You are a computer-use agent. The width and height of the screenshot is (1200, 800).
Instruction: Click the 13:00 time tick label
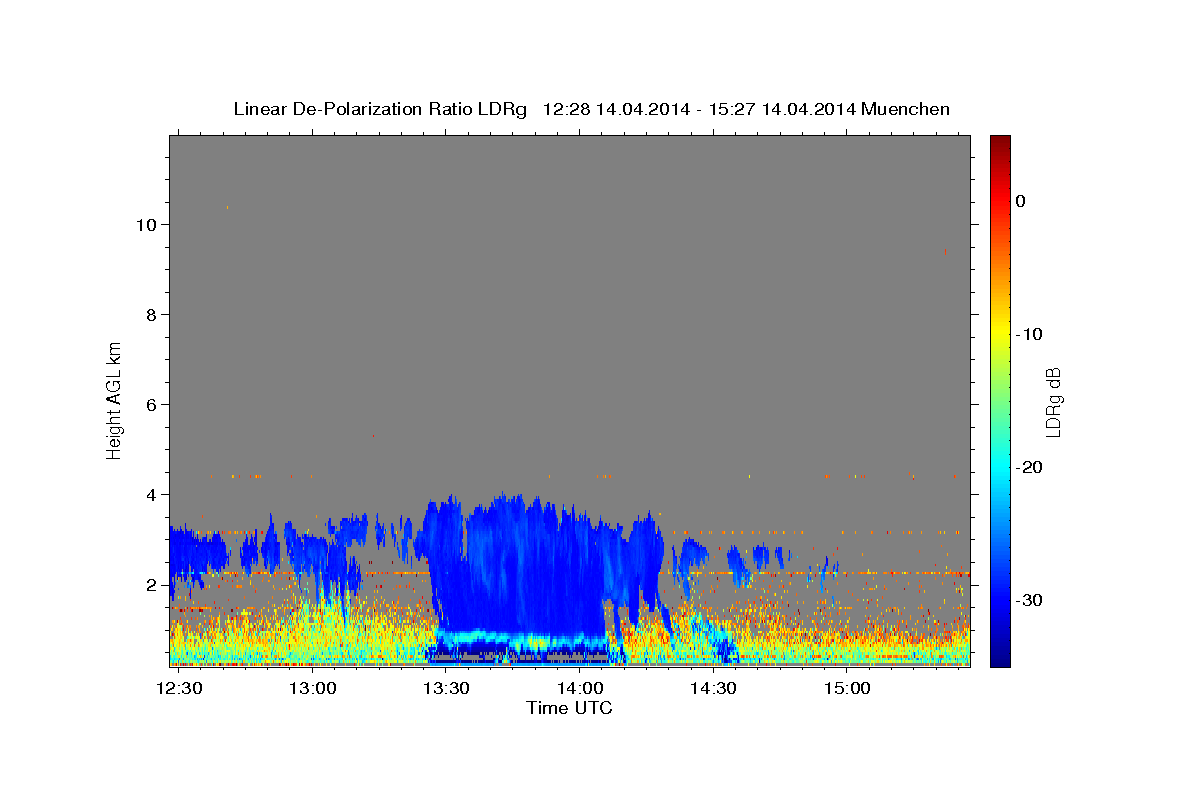pyautogui.click(x=313, y=689)
